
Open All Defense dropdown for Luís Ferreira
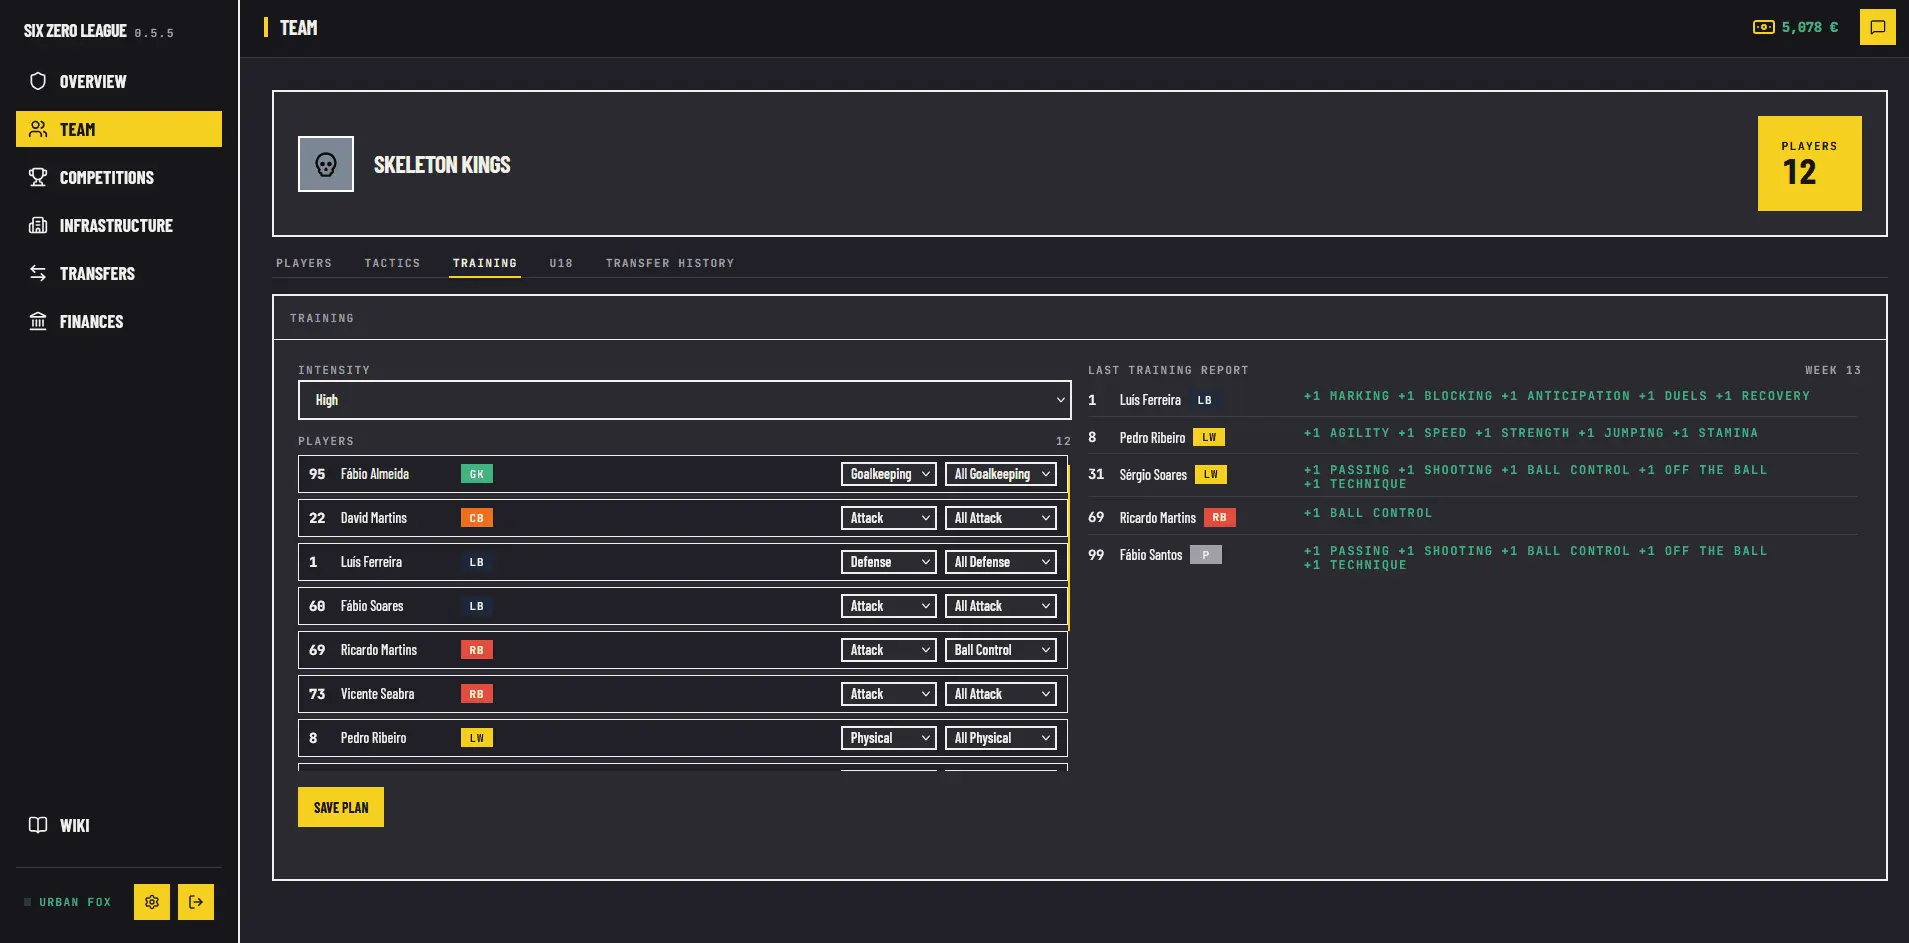coord(1001,562)
